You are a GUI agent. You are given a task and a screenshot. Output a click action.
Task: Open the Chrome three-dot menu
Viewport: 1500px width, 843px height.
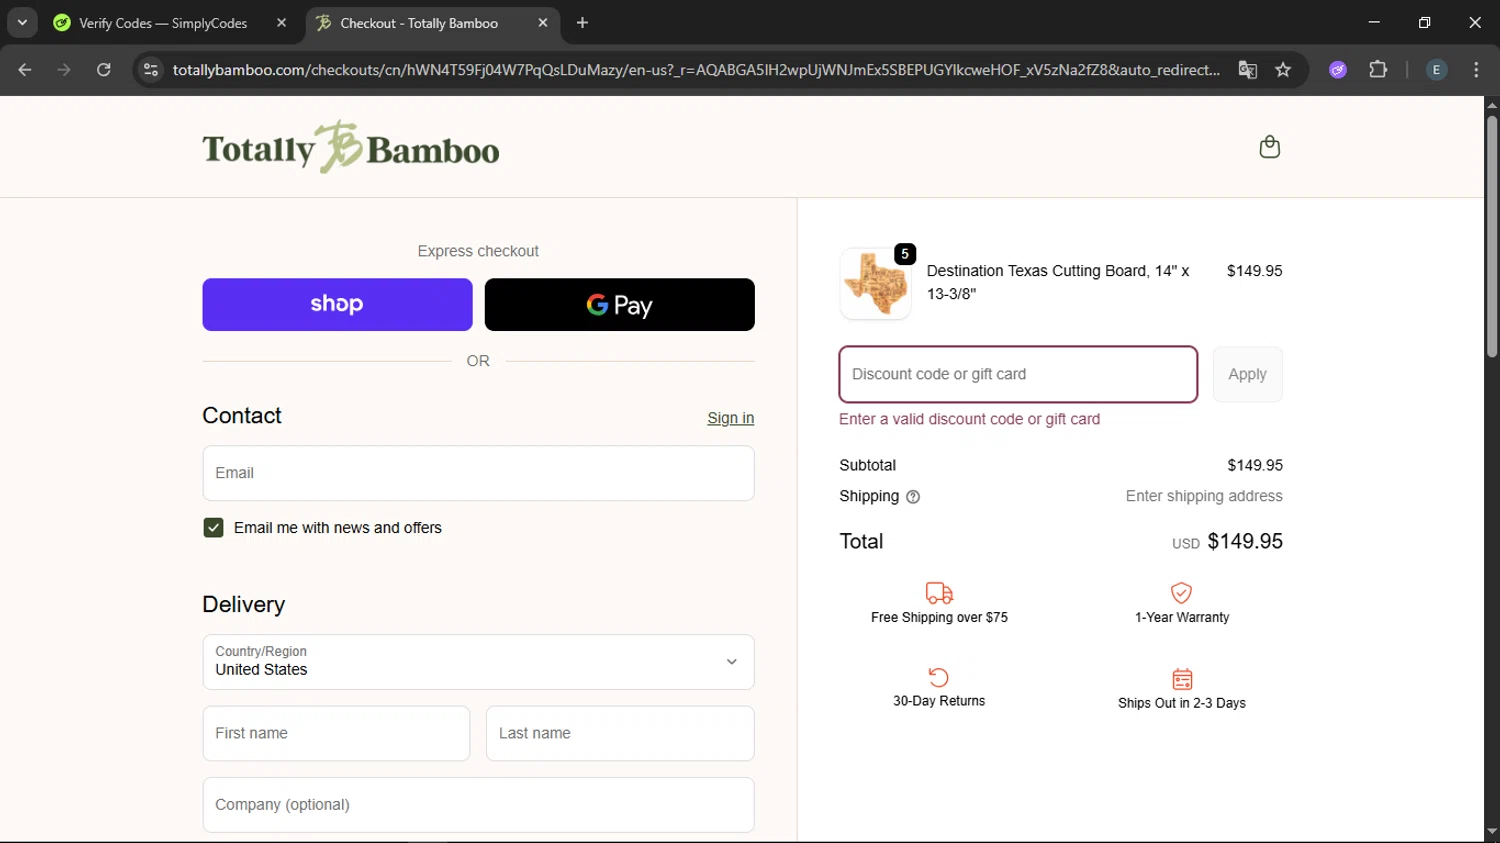click(1476, 70)
